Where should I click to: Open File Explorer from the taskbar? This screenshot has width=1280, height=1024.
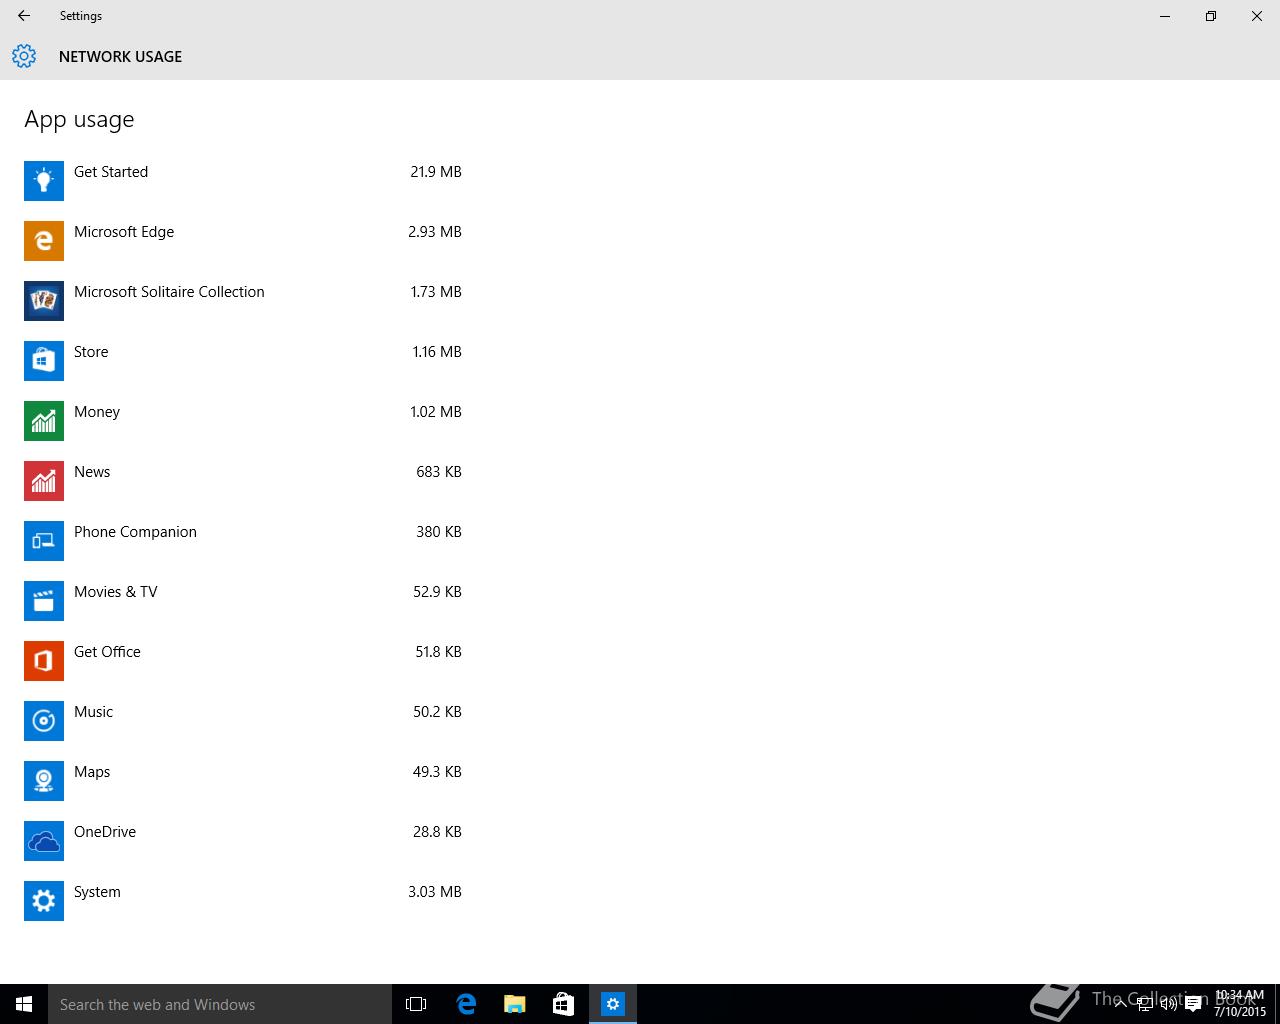coord(515,1004)
